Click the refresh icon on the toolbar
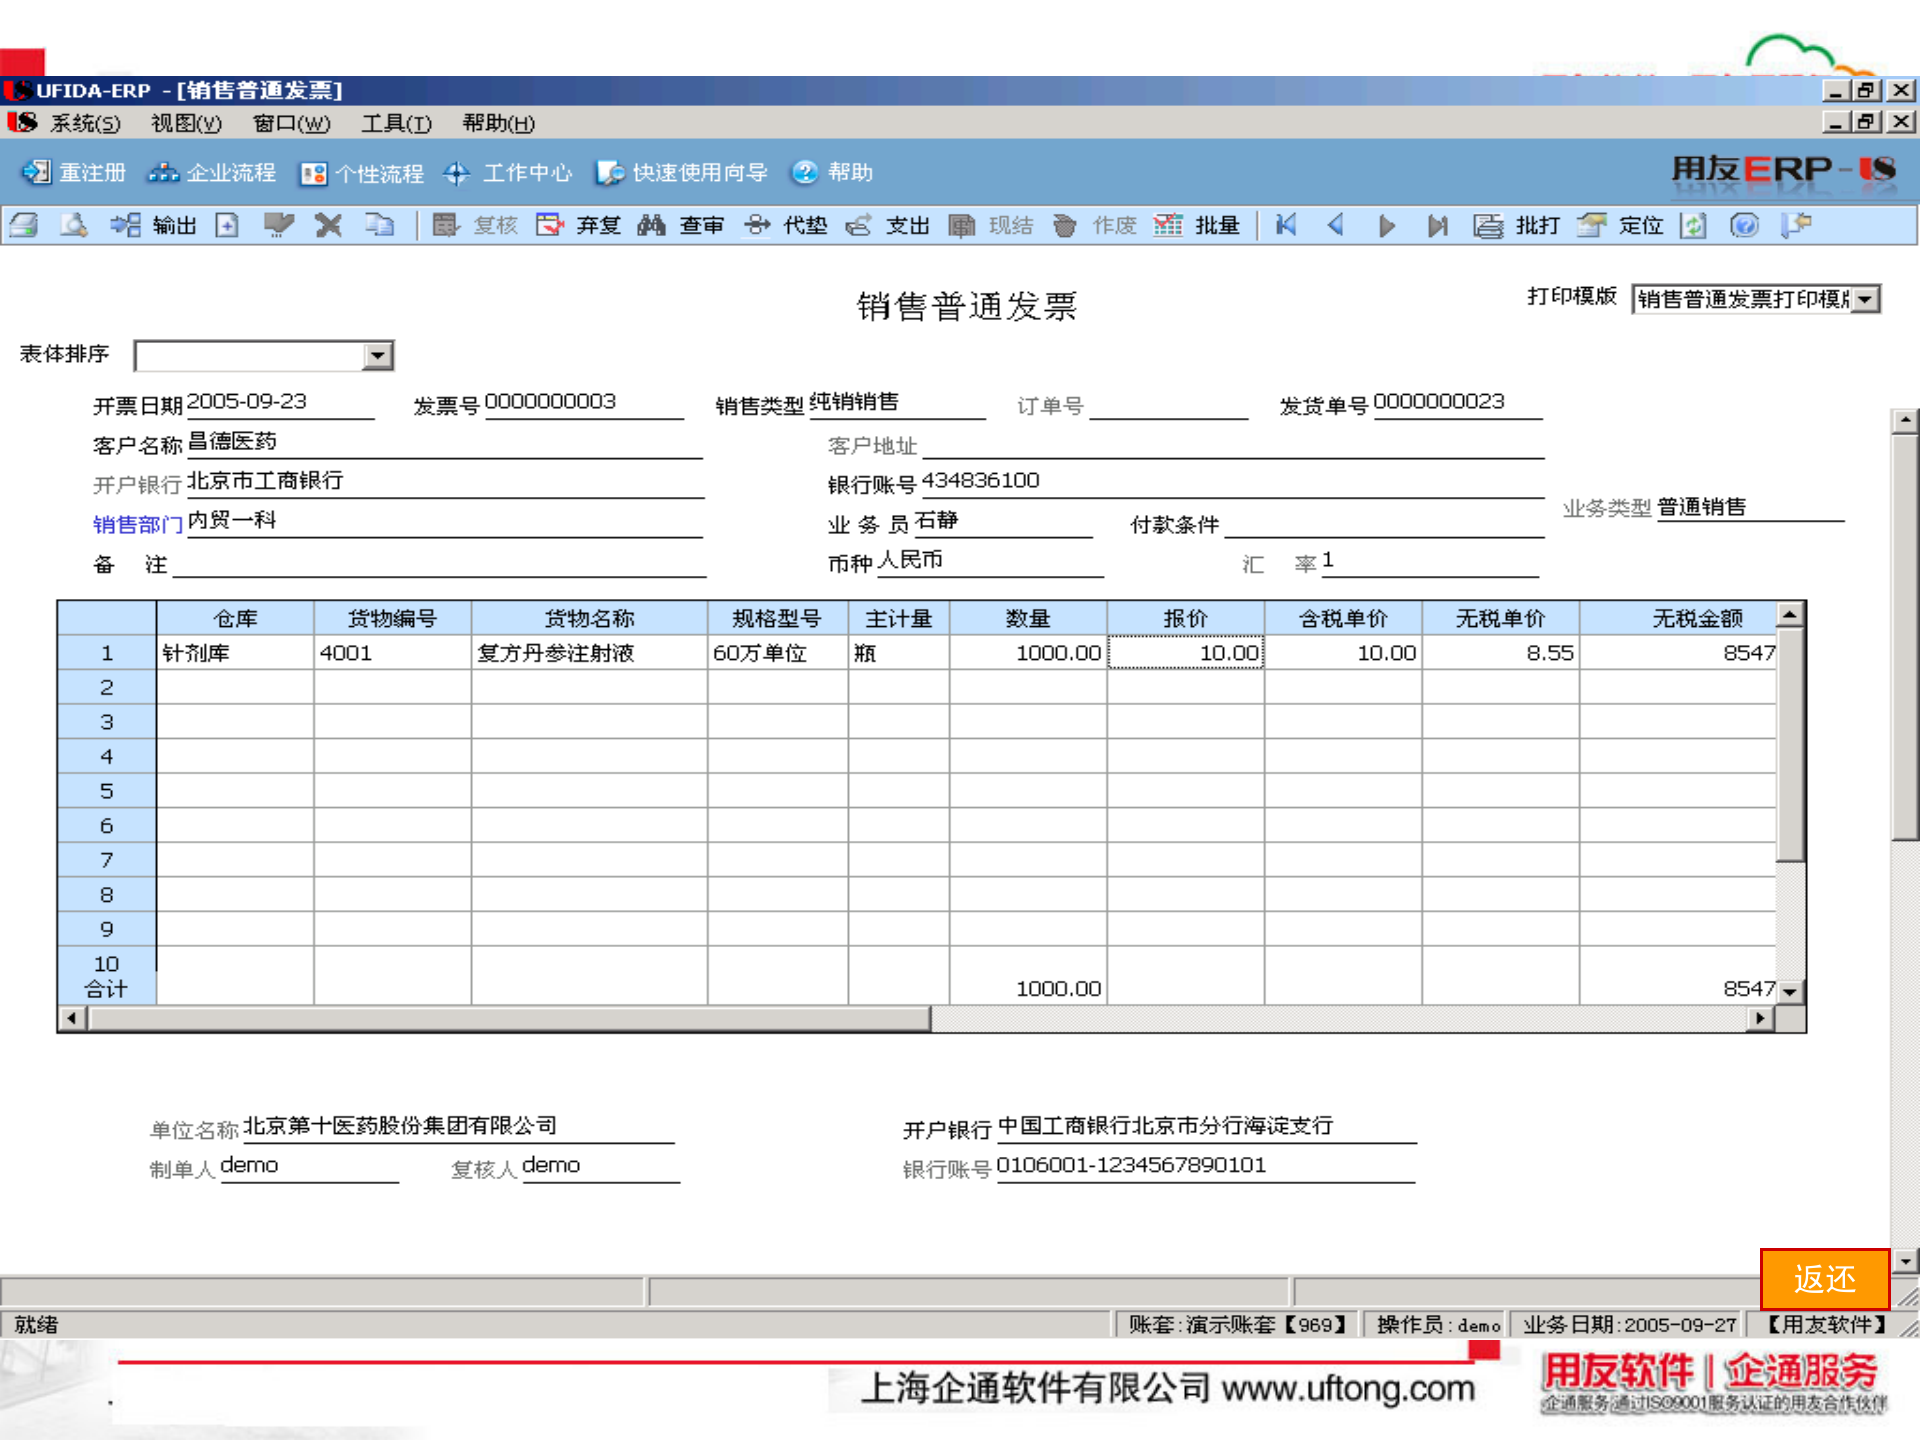 coord(1694,225)
